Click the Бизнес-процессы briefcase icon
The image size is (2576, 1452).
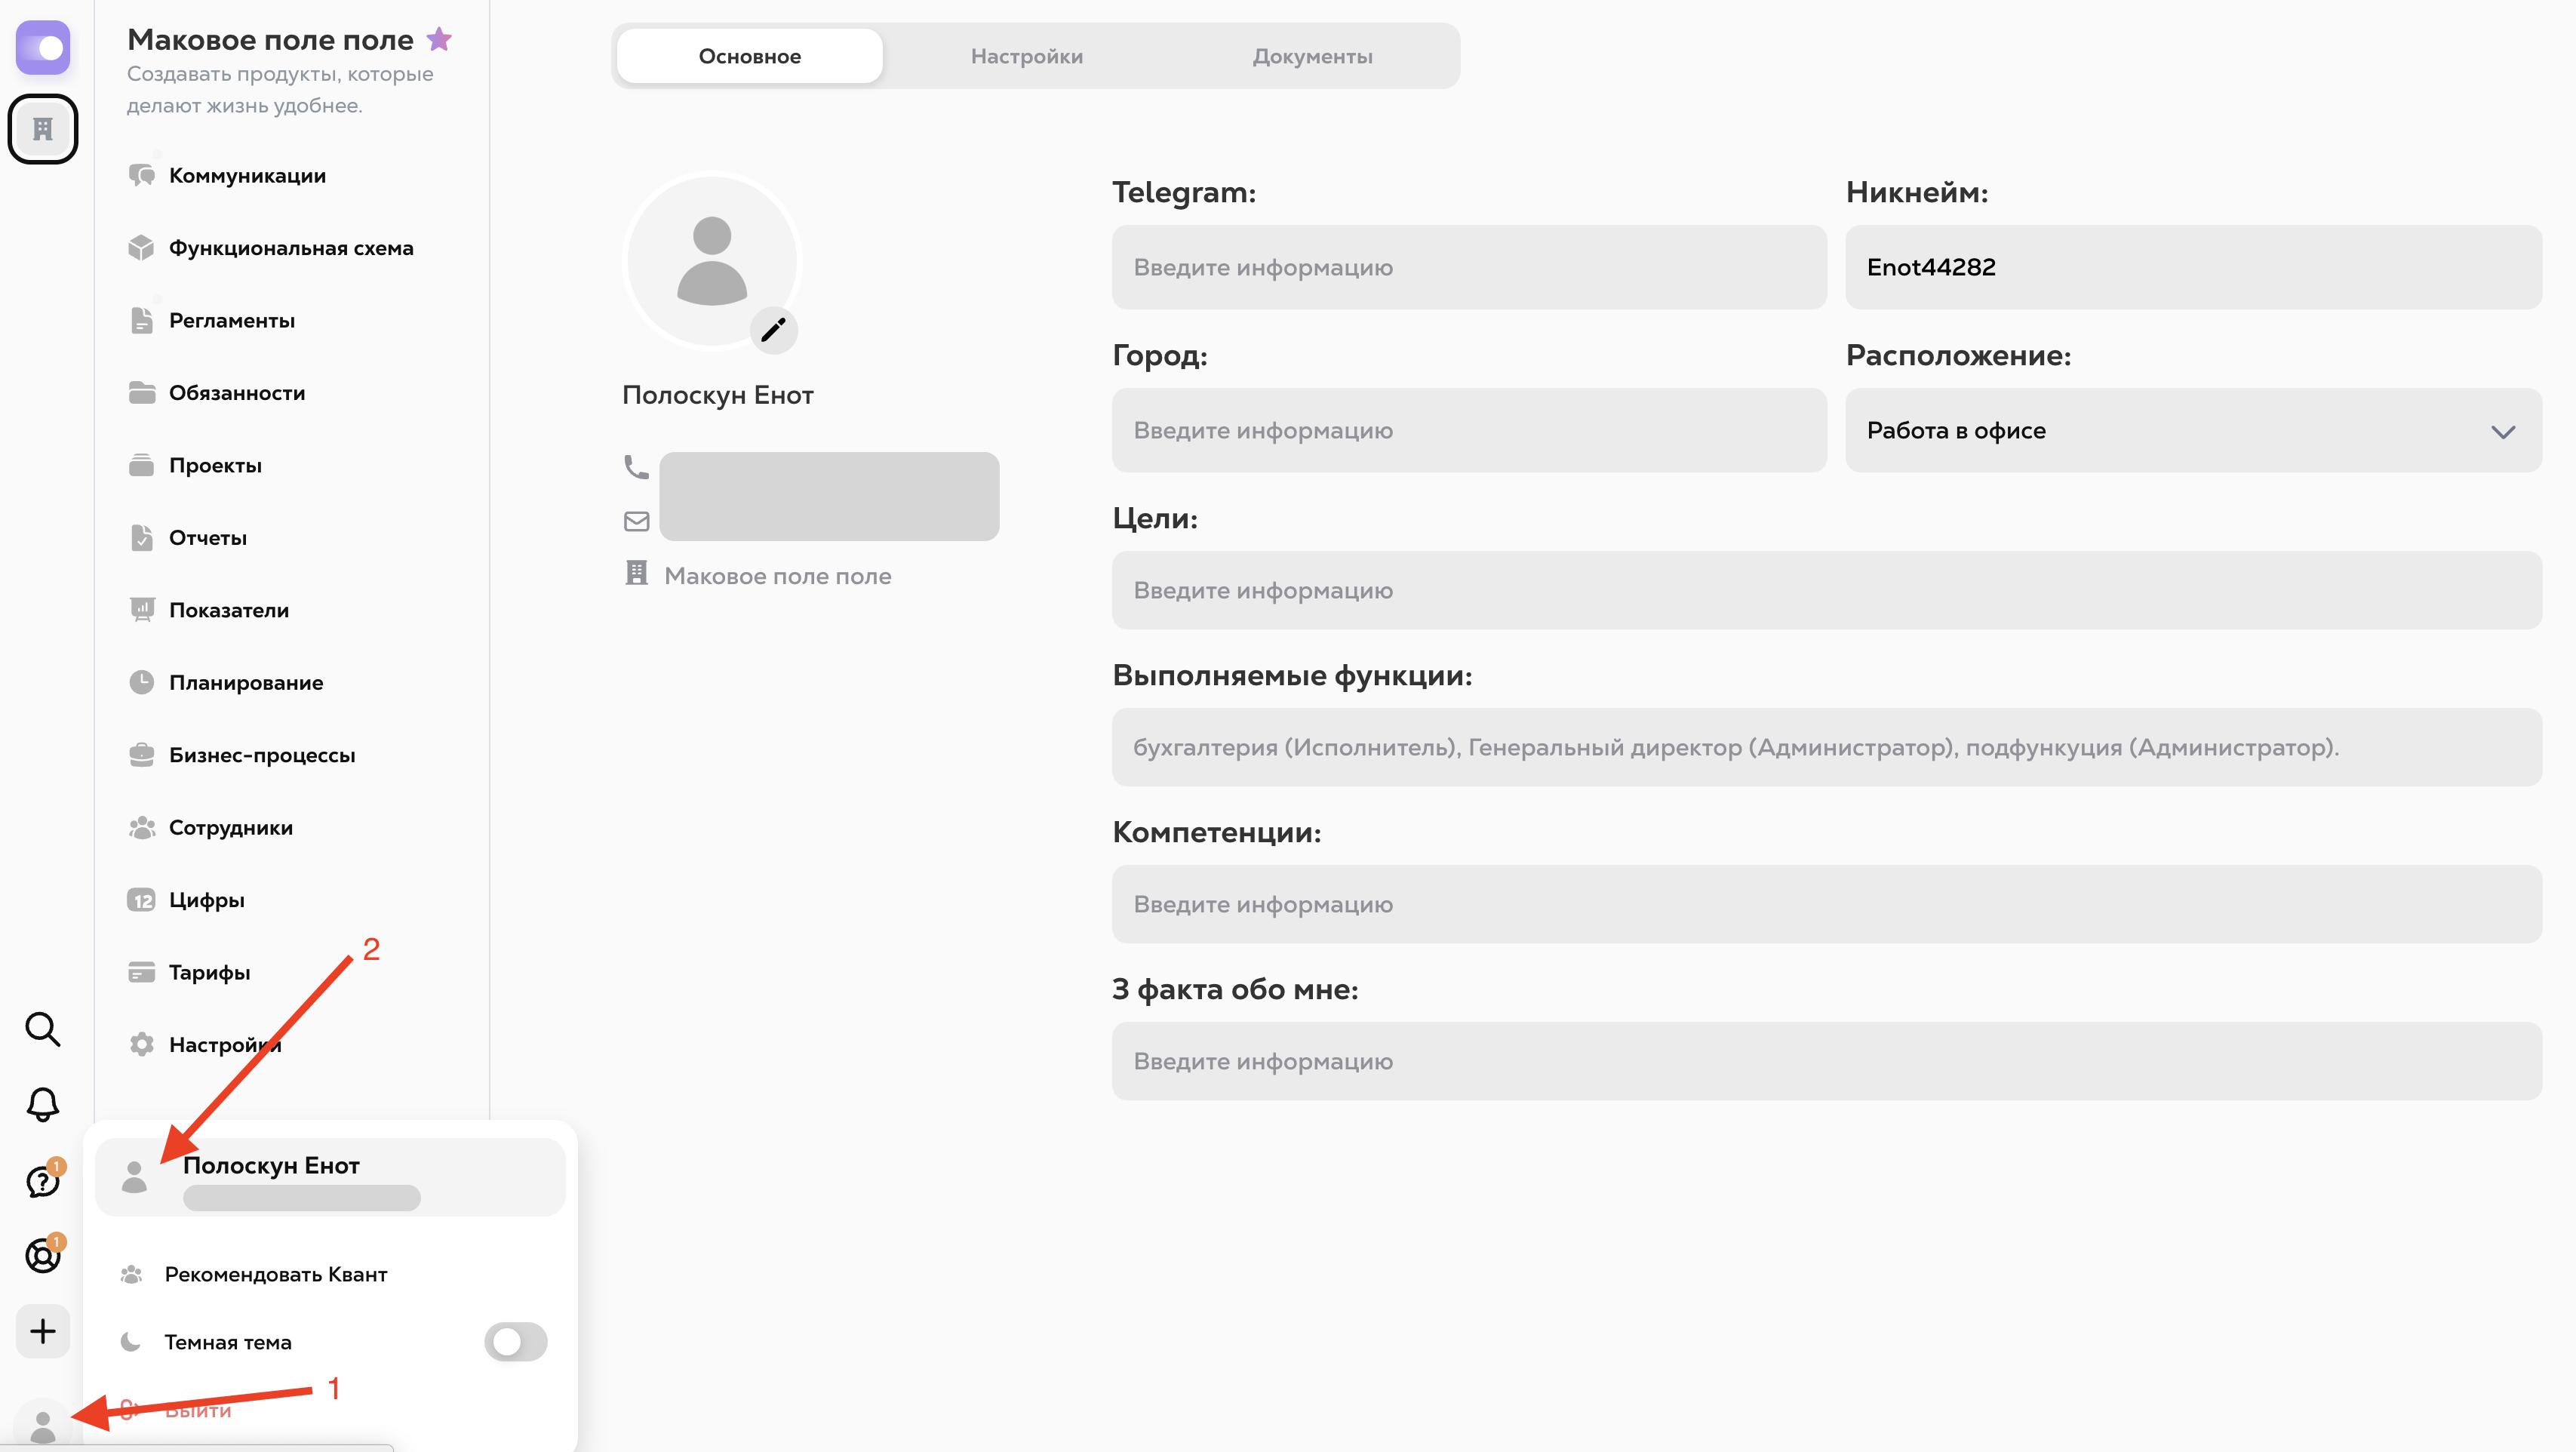pos(142,754)
